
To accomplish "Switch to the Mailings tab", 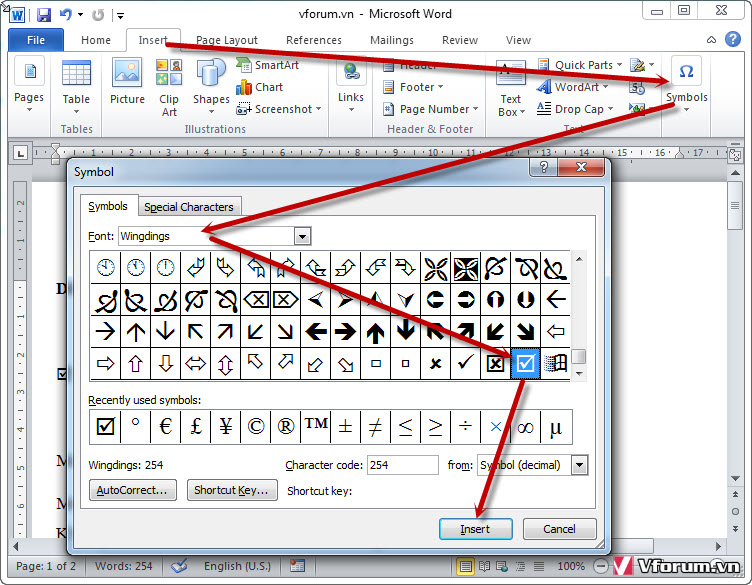I will point(391,40).
